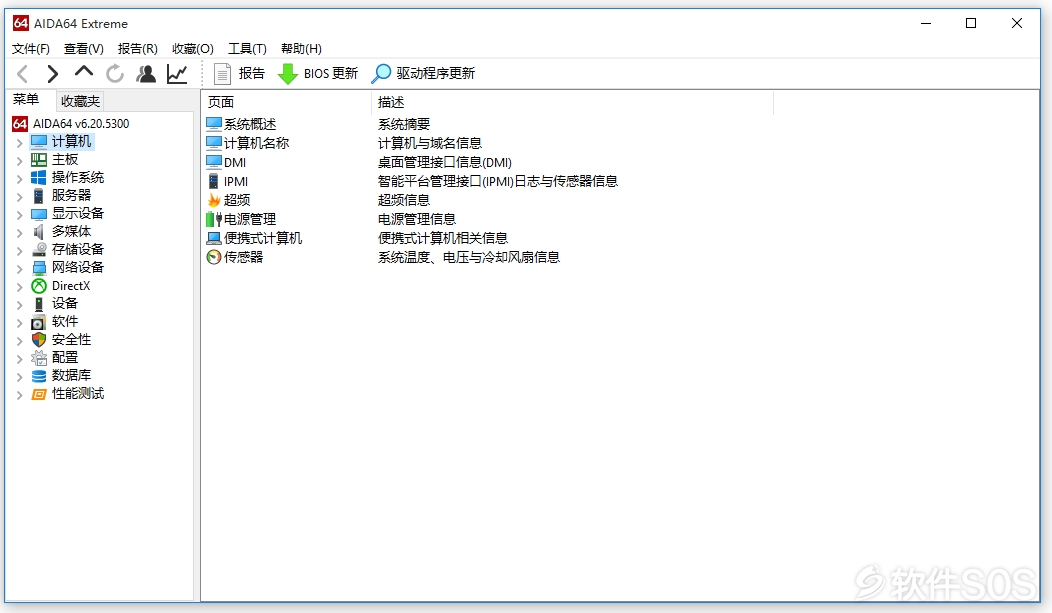This screenshot has width=1052, height=613.
Task: Open the 收藏(O) menu
Action: coord(193,49)
